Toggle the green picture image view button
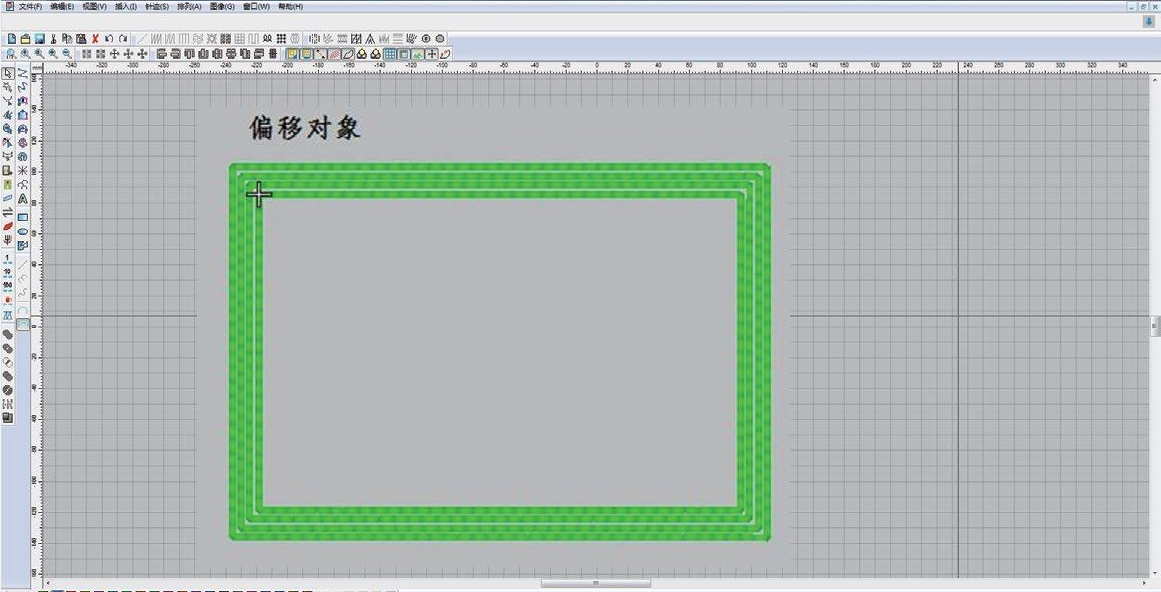Screen dimensions: 1161x592 pos(417,54)
